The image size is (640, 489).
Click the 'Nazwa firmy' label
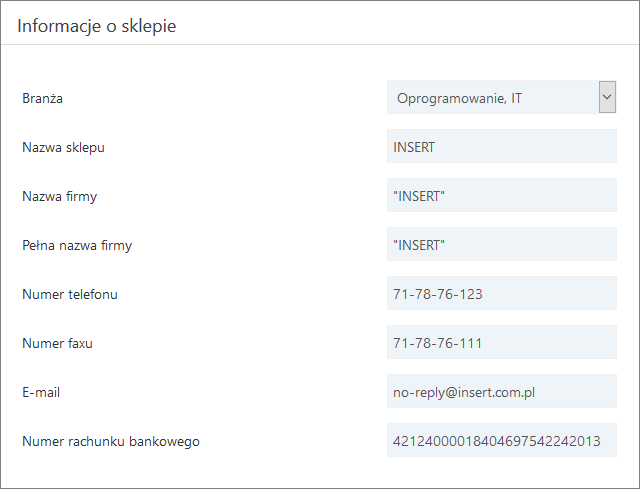(x=59, y=196)
